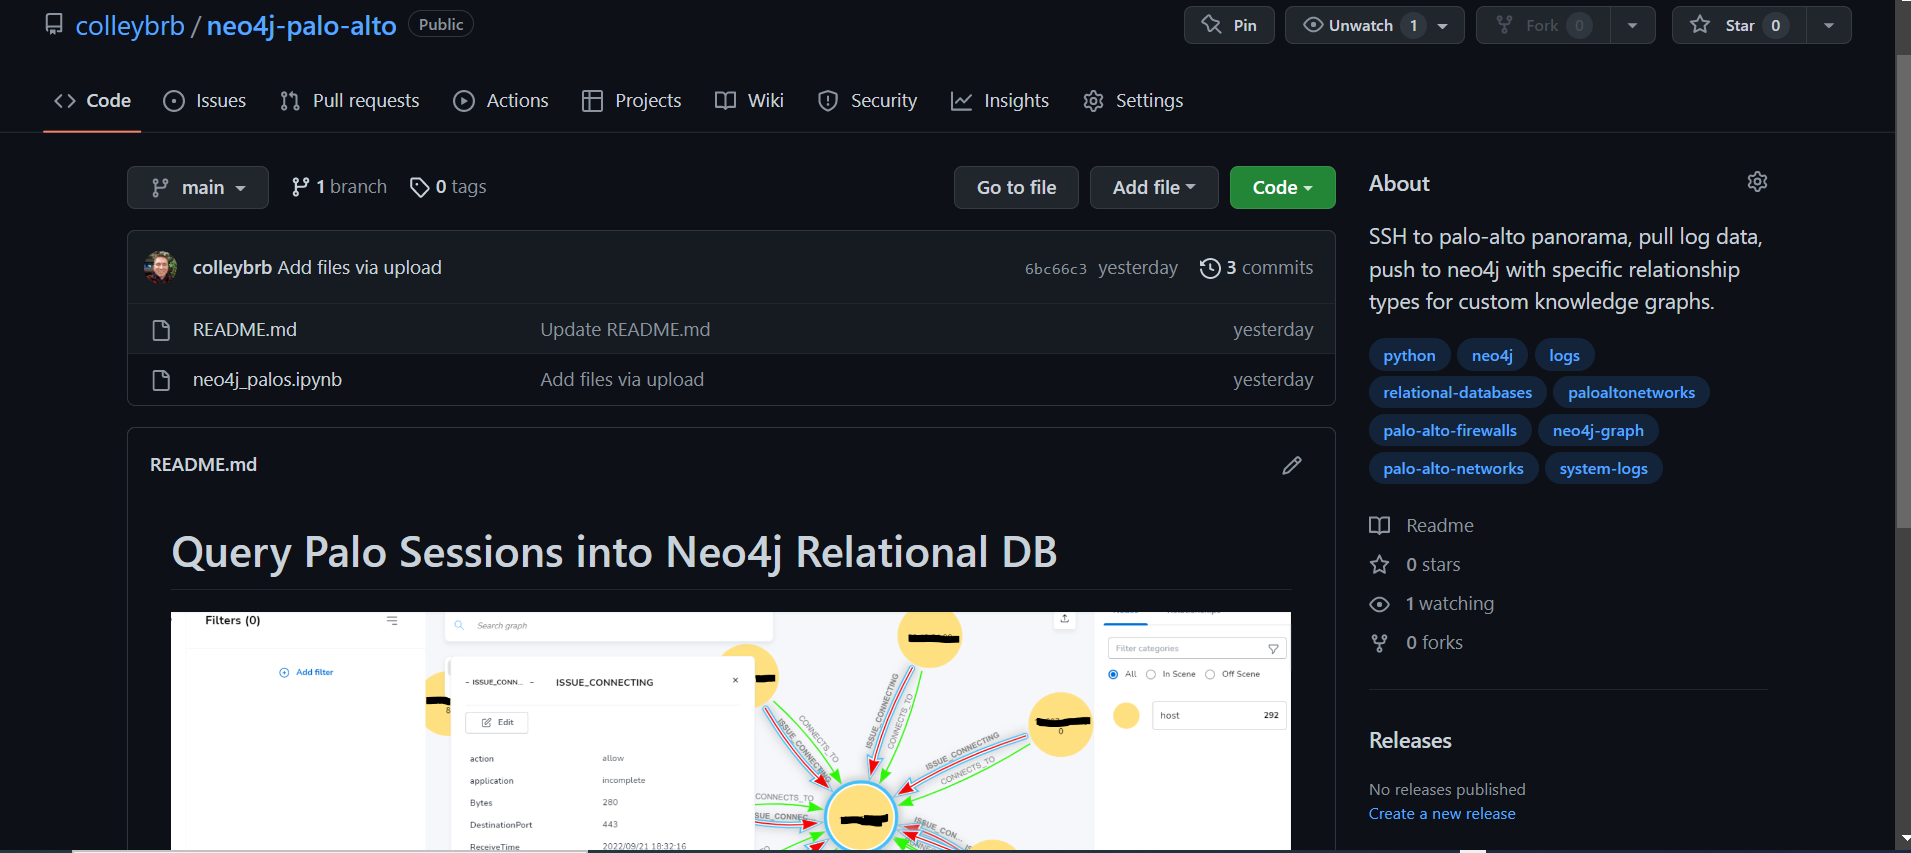Screen dimensions: 1911x853
Task: View the 3 commits history
Action: [x=1256, y=268]
